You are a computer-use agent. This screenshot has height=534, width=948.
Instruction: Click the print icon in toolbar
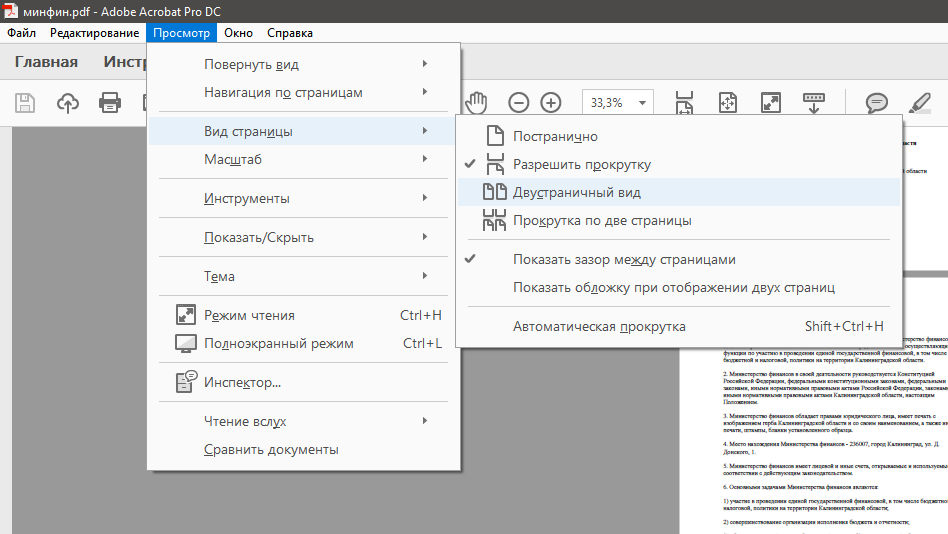(110, 102)
